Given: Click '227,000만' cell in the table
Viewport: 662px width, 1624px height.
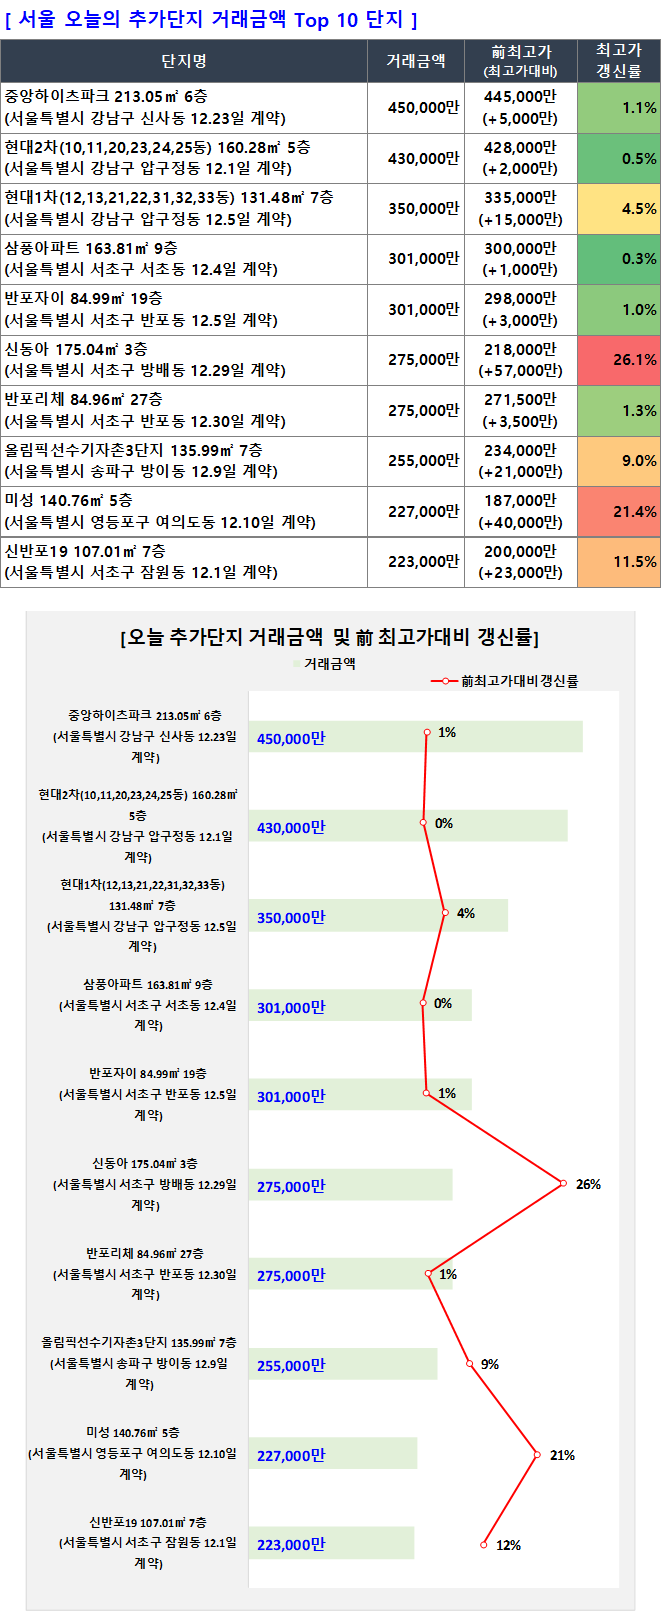Looking at the screenshot, I should coord(416,512).
